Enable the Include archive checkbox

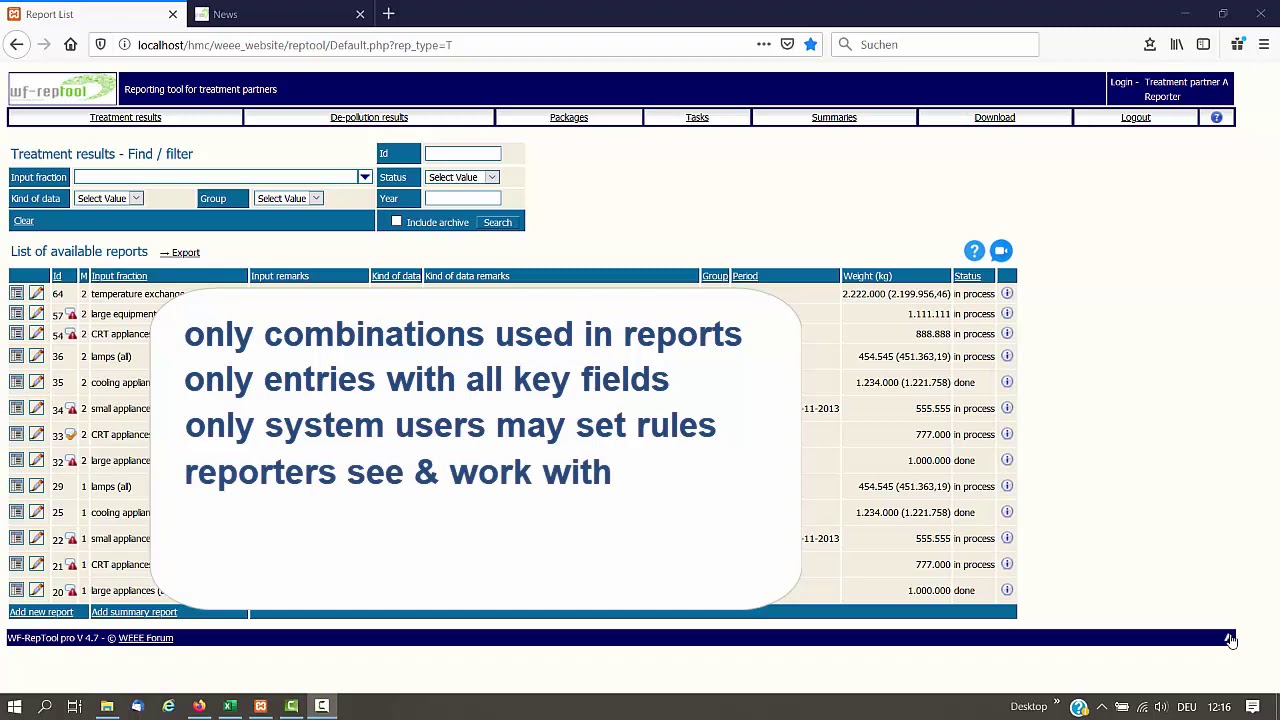pos(397,221)
